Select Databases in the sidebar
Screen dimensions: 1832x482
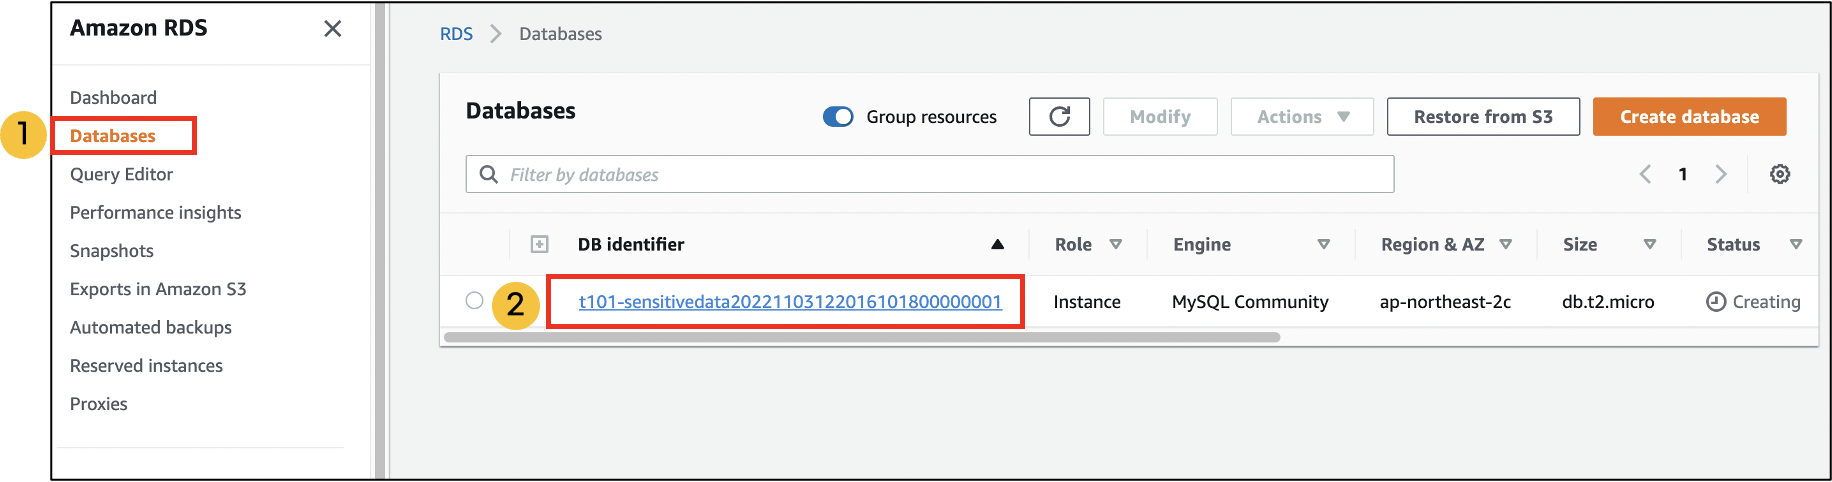pyautogui.click(x=113, y=136)
